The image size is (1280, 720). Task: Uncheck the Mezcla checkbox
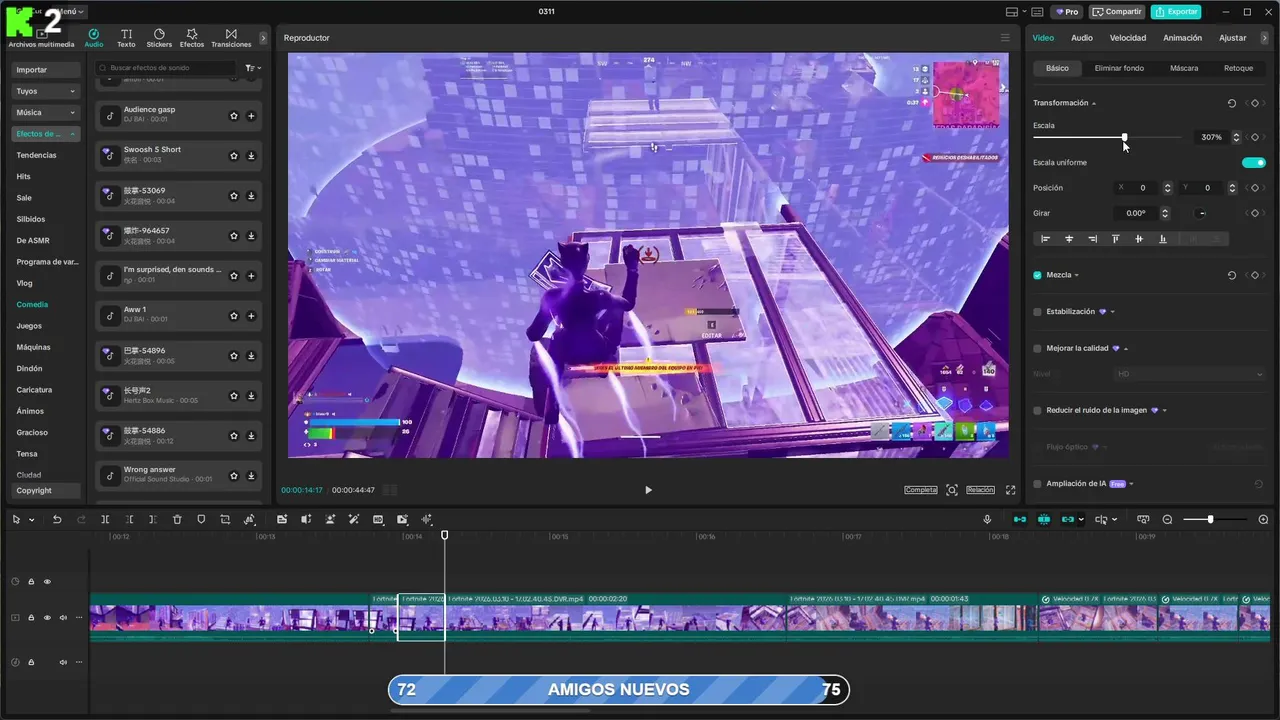tap(1038, 275)
